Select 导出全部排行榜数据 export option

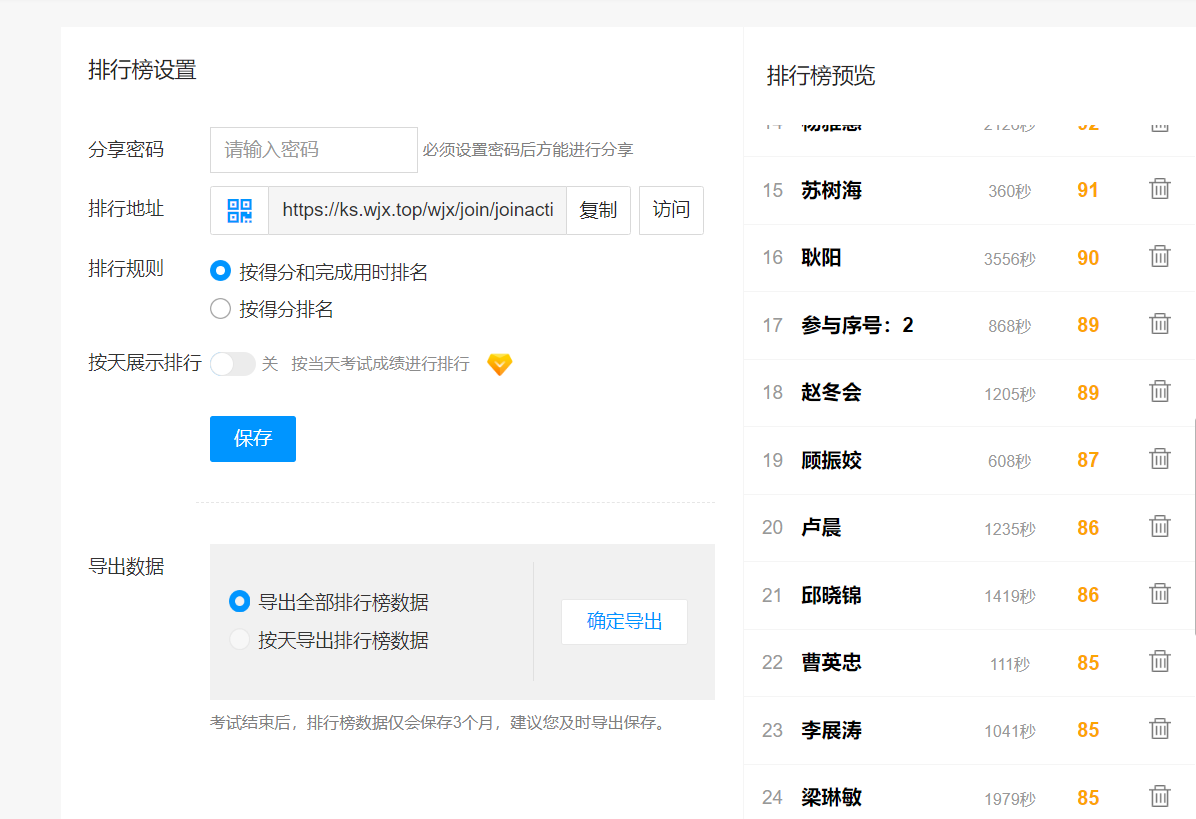point(239,602)
